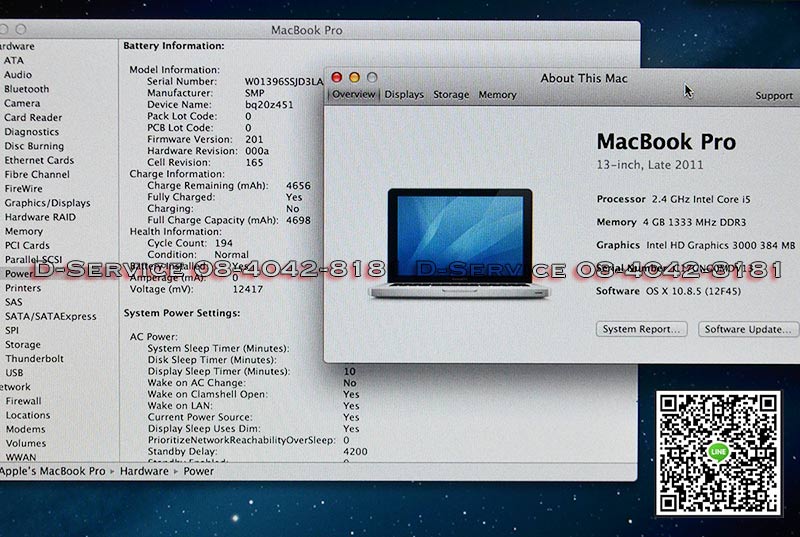The height and width of the screenshot is (537, 800).
Task: Select Card Reader in the sidebar
Action: 33,117
